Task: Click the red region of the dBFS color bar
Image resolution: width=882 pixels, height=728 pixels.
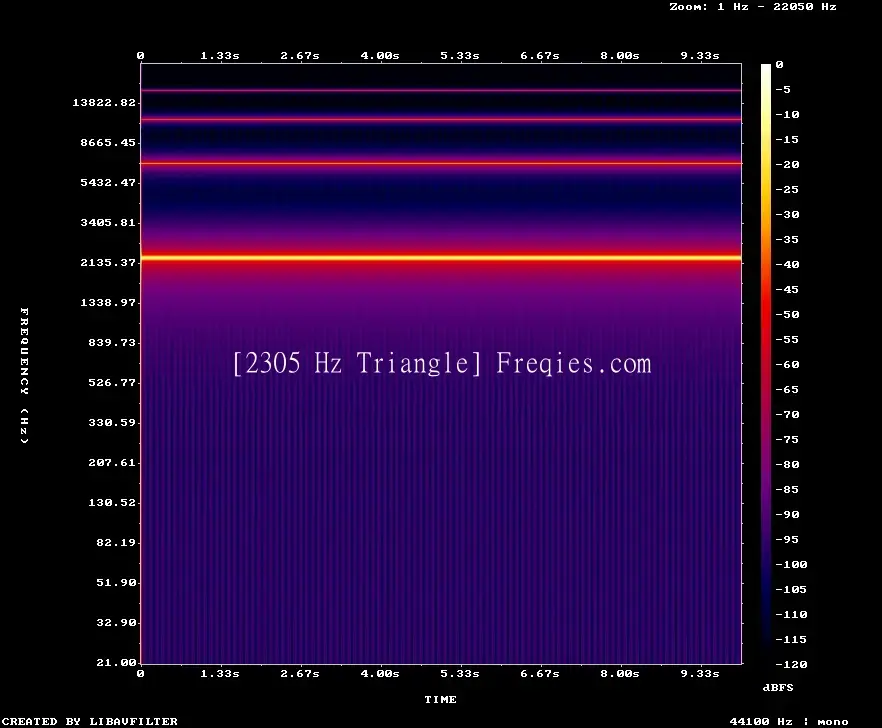Action: tap(766, 309)
